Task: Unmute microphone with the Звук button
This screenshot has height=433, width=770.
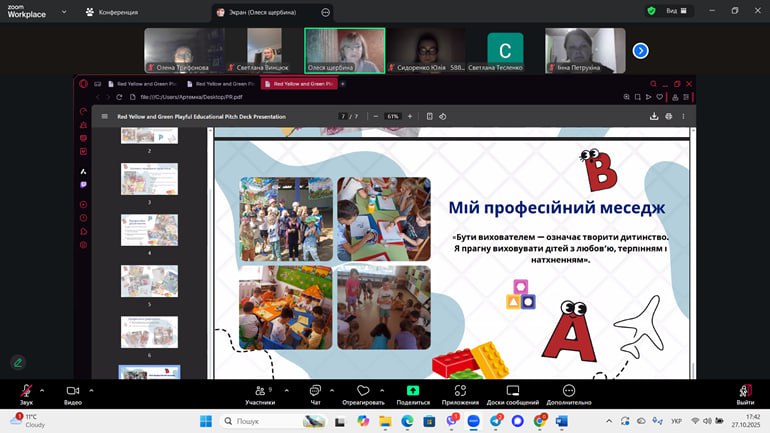Action: (x=26, y=394)
